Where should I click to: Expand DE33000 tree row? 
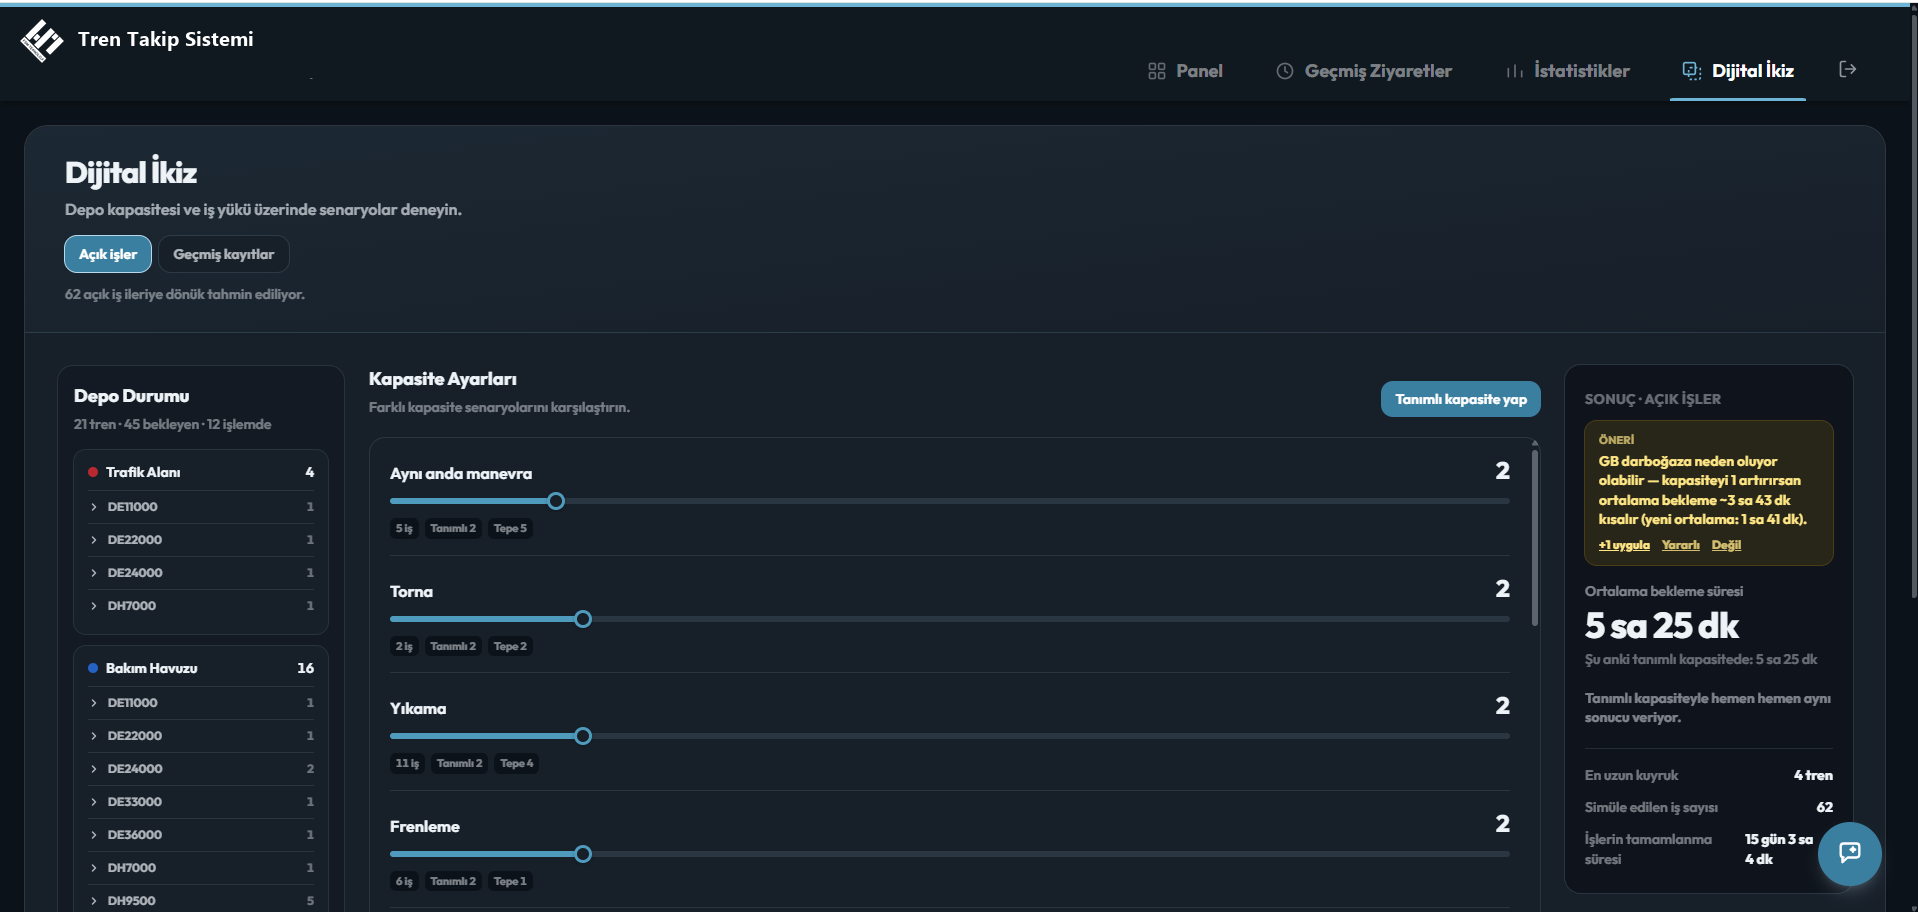pyautogui.click(x=201, y=801)
